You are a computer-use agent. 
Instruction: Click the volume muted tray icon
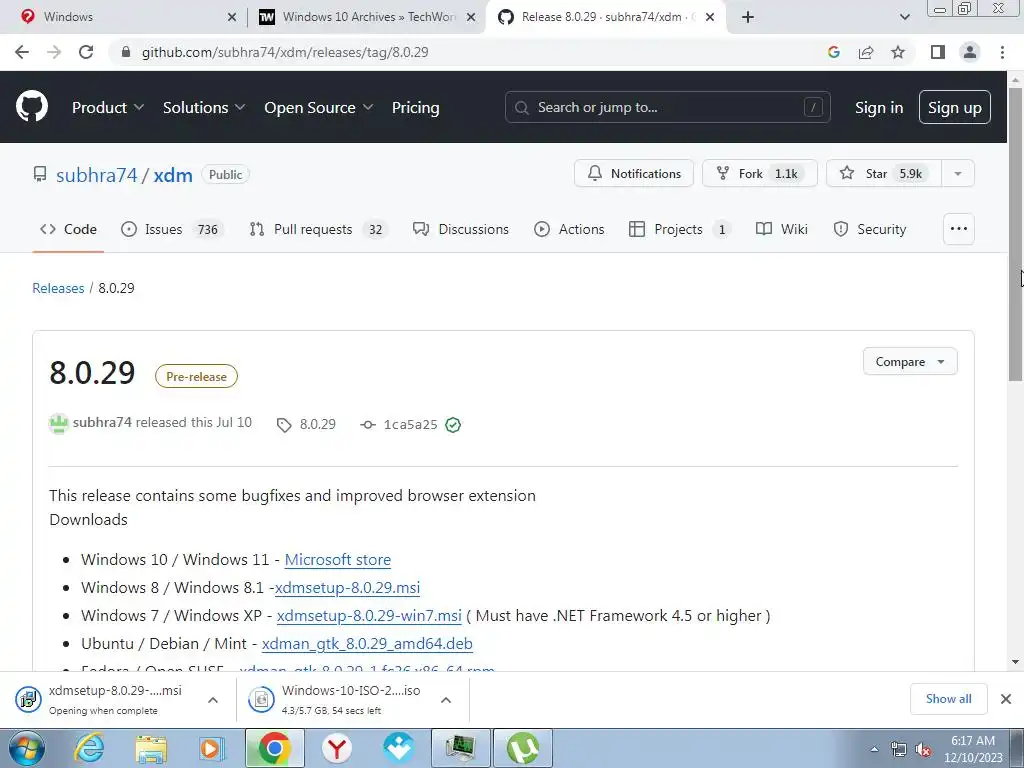pyautogui.click(x=923, y=750)
